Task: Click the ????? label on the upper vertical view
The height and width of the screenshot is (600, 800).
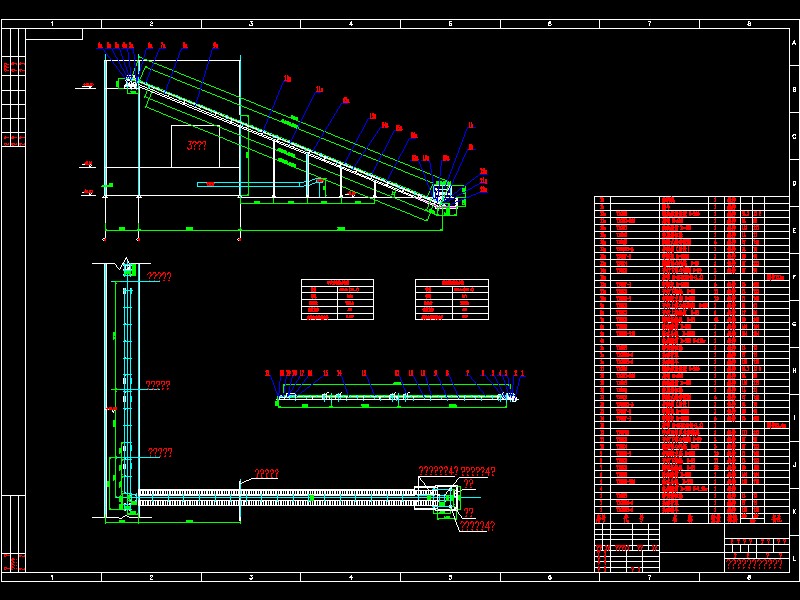Action: pyautogui.click(x=158, y=276)
